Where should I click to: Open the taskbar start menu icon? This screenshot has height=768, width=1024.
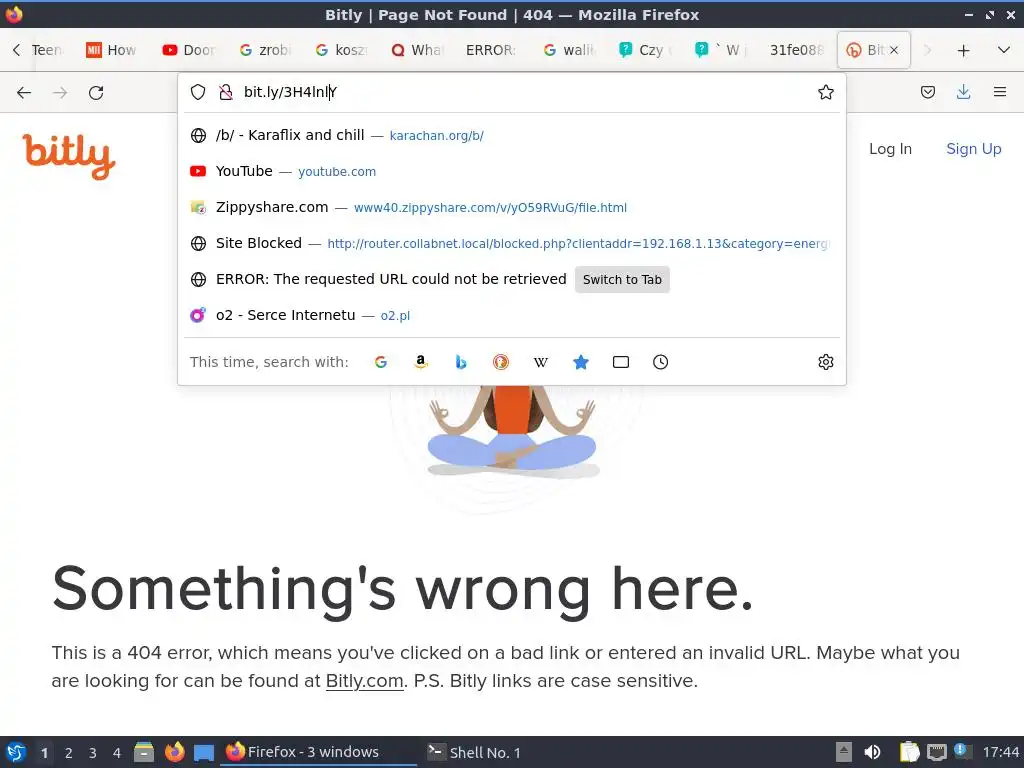tap(16, 752)
